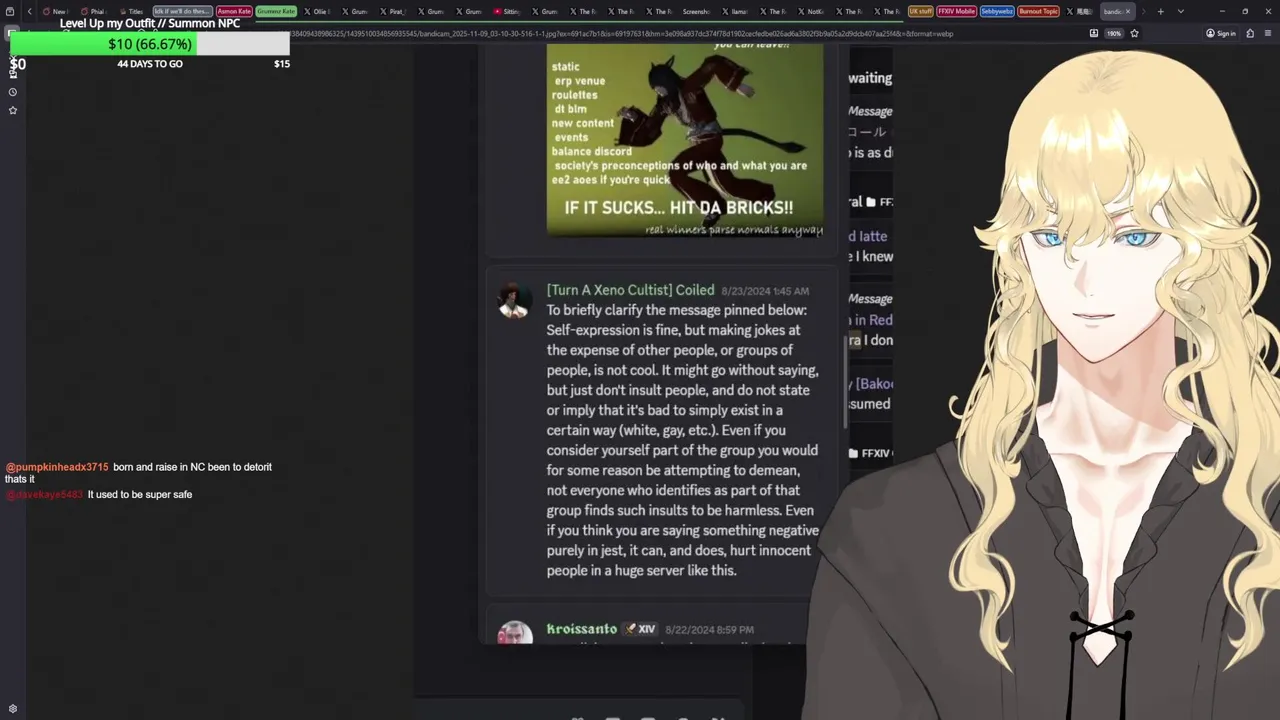1280x720 pixels.
Task: Switch to the Titles tab
Action: pos(131,11)
